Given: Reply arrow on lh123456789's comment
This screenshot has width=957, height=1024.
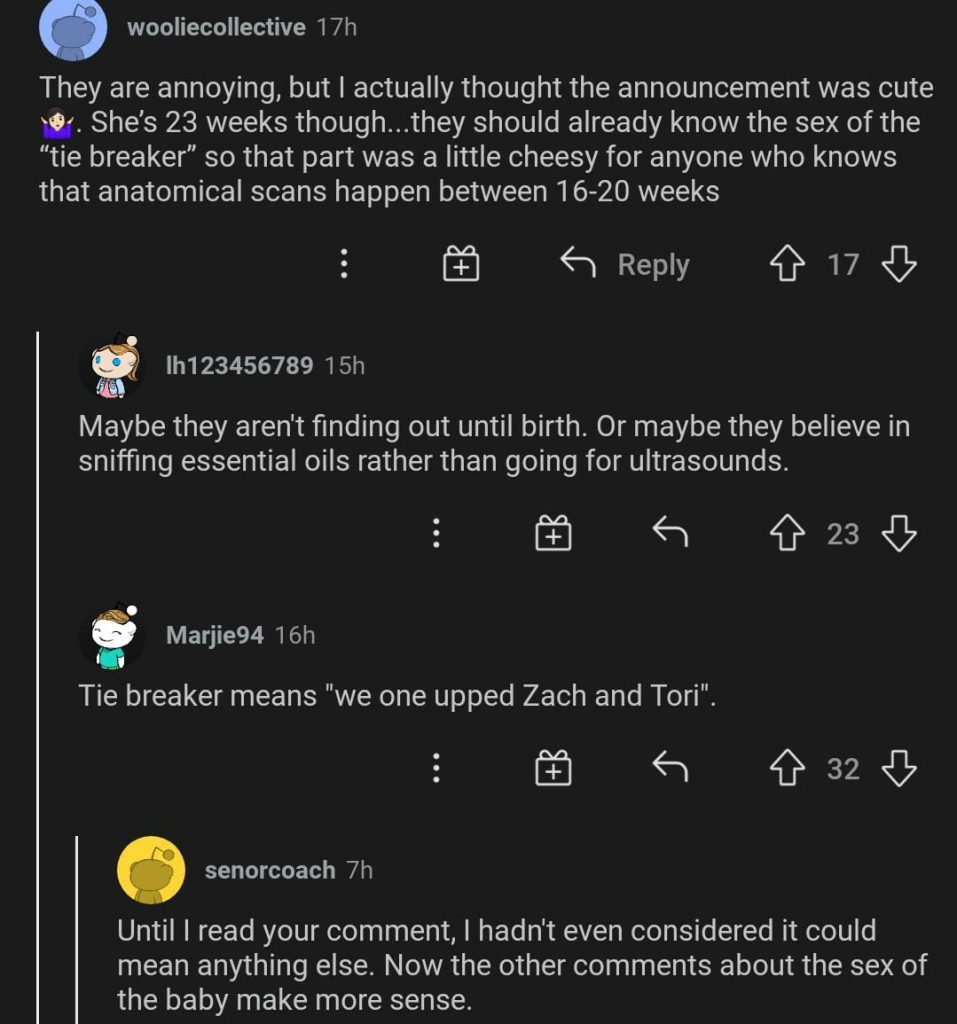Looking at the screenshot, I should coord(670,534).
